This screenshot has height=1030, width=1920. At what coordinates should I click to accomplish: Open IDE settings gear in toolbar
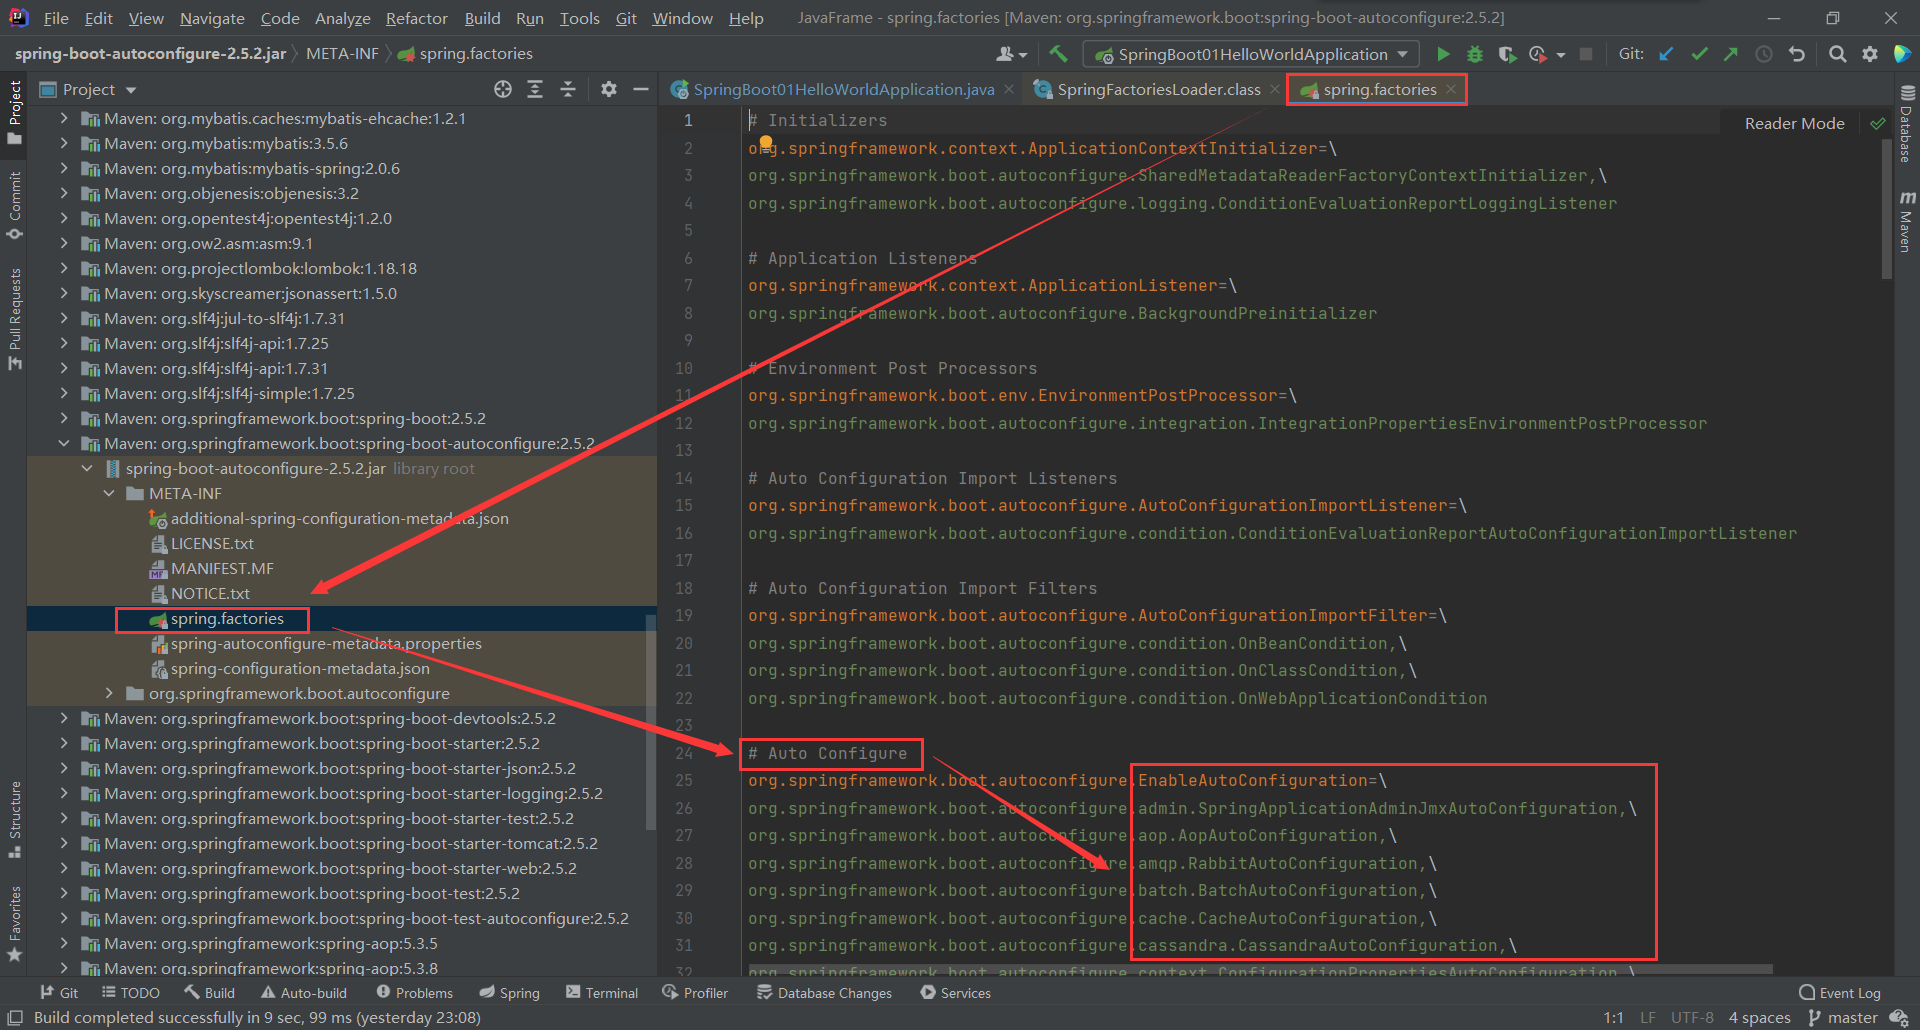coord(1870,54)
